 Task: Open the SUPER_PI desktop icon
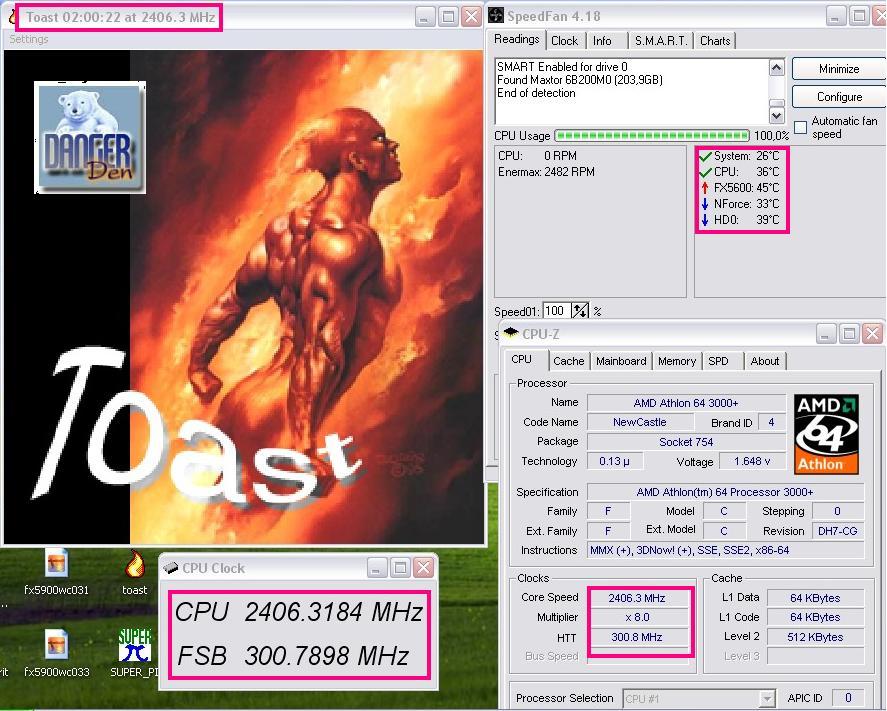point(135,654)
